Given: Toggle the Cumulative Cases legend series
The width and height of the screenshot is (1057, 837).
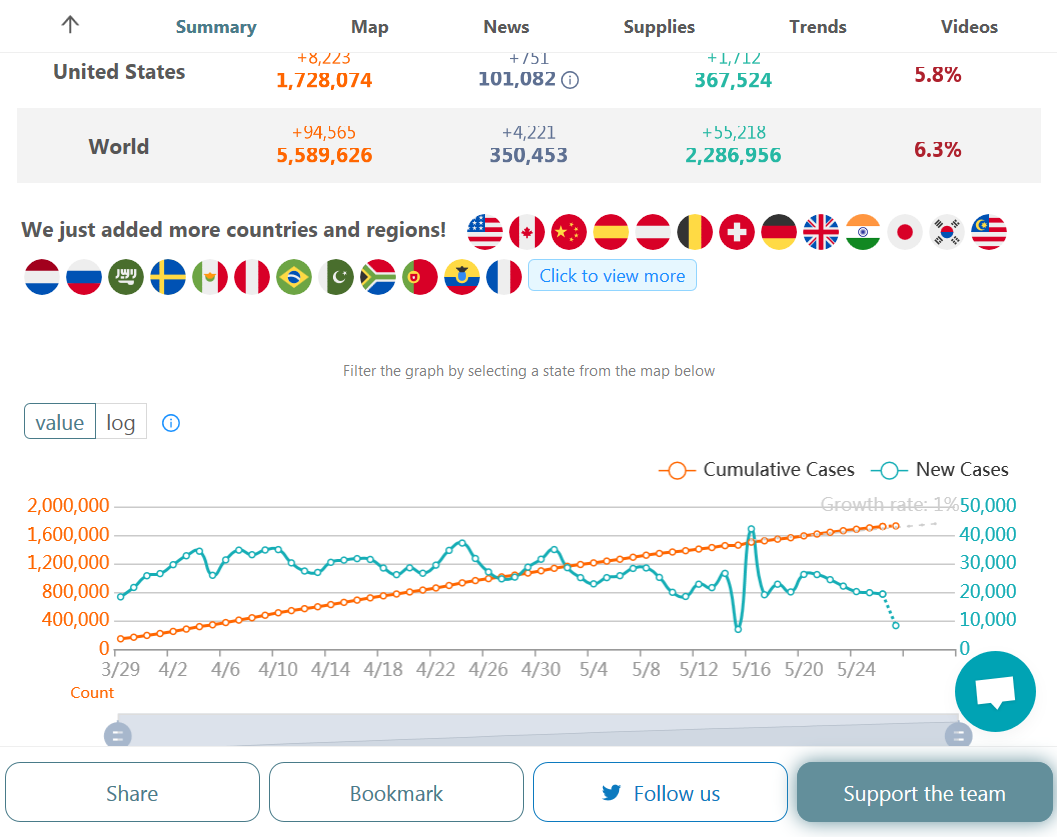Looking at the screenshot, I should pos(757,470).
